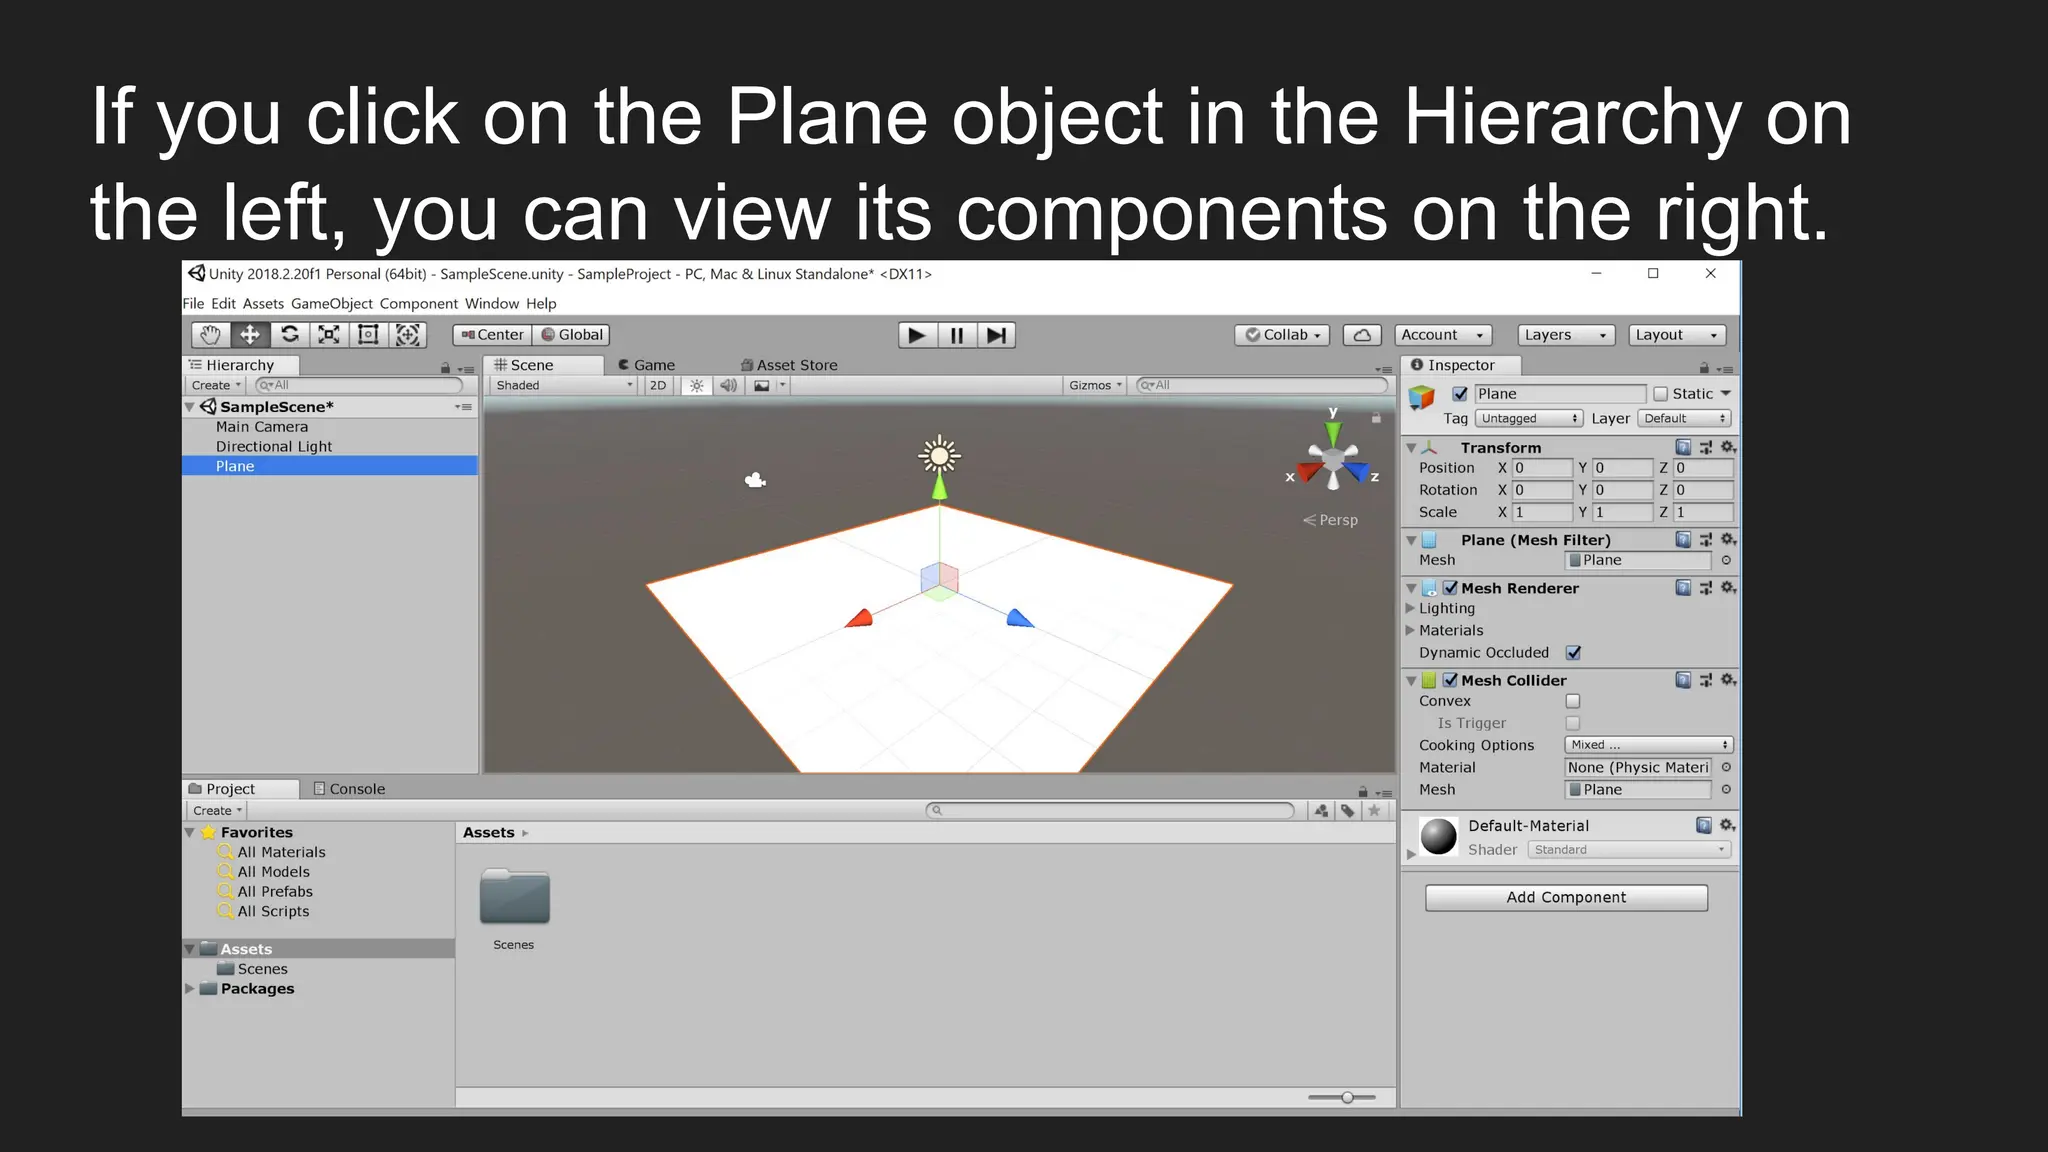Open the Cloud services button
This screenshot has width=2048, height=1152.
coord(1362,335)
